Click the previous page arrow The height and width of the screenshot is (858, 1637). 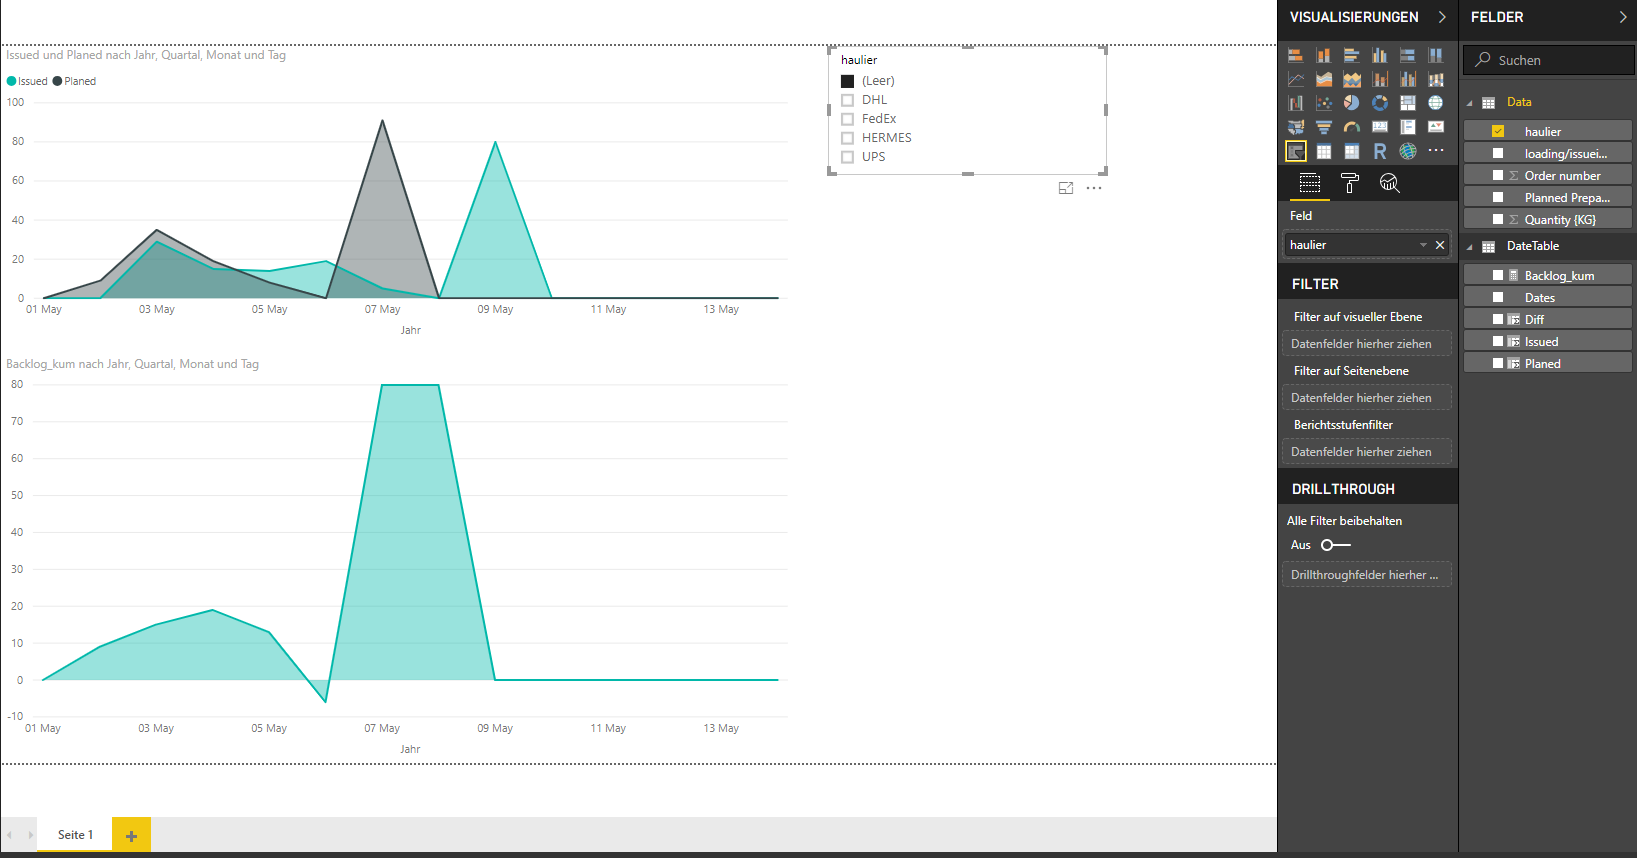10,835
